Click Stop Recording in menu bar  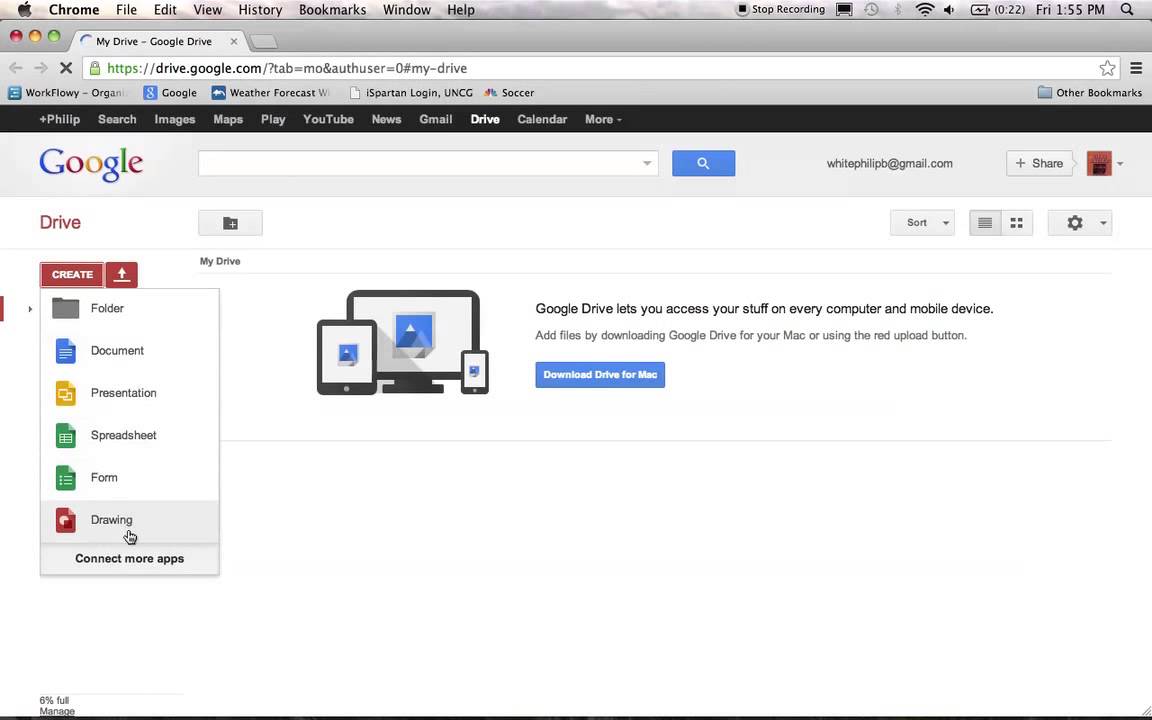pos(781,10)
